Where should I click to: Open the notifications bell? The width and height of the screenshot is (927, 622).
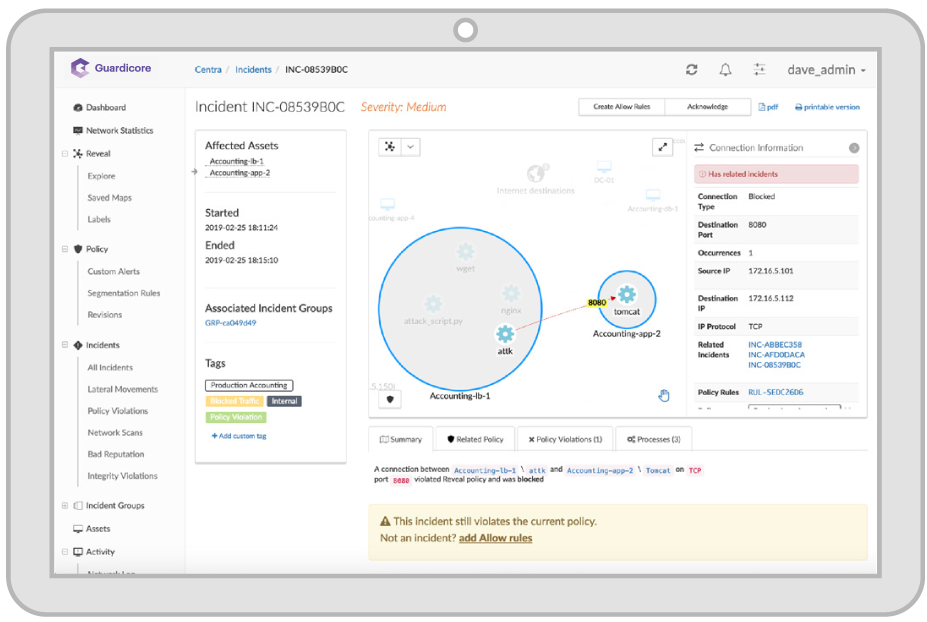[x=725, y=70]
